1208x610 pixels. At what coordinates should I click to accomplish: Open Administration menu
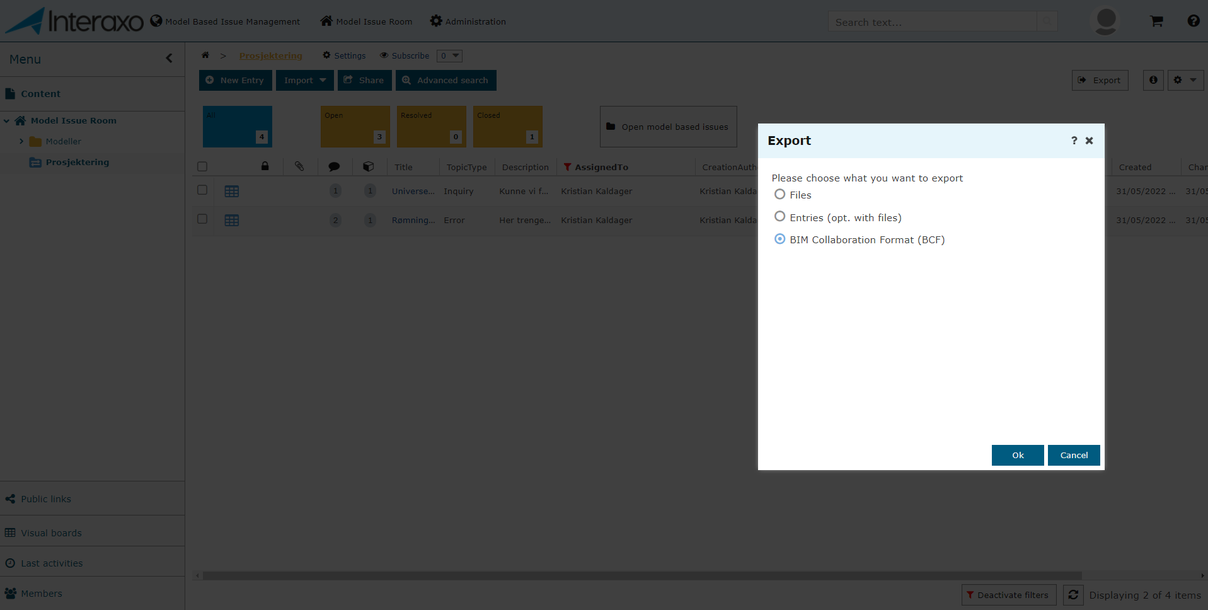pos(468,21)
